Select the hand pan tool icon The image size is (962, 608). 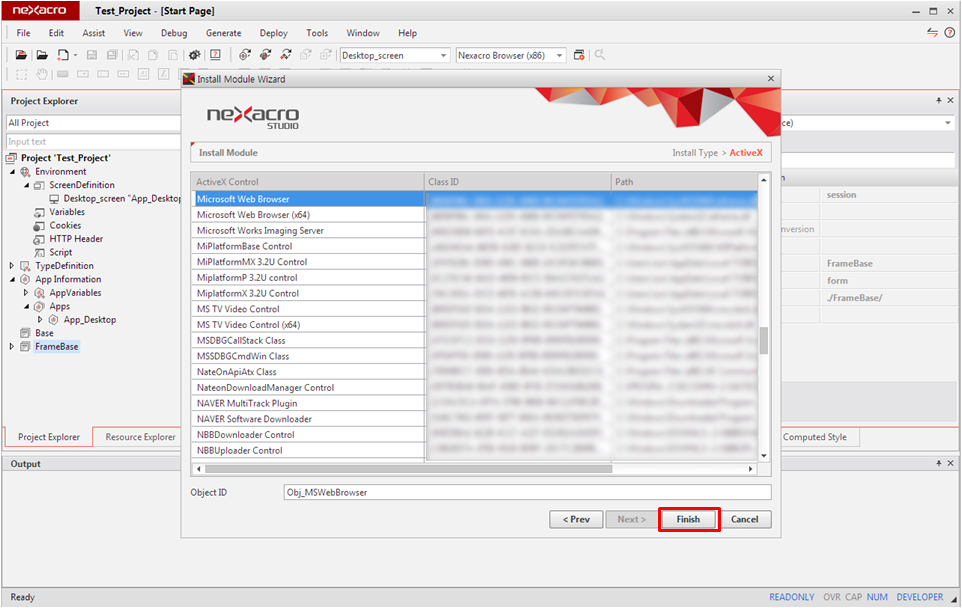click(x=42, y=74)
